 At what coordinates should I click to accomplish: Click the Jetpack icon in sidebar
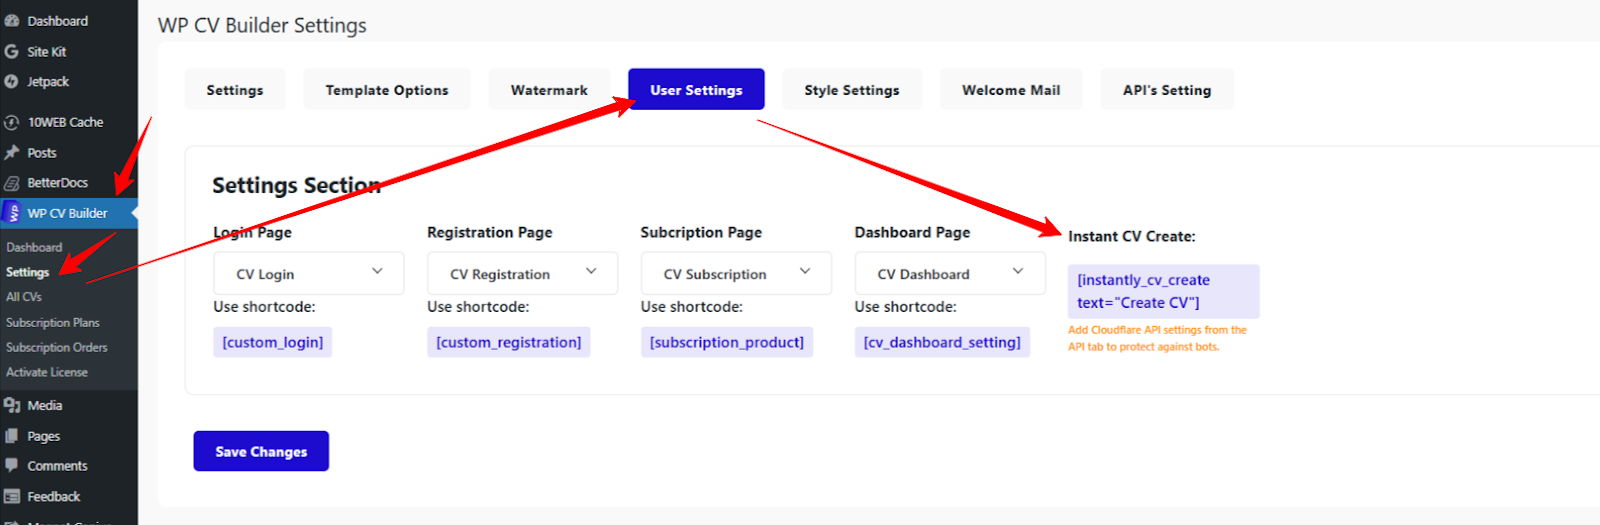pyautogui.click(x=12, y=82)
